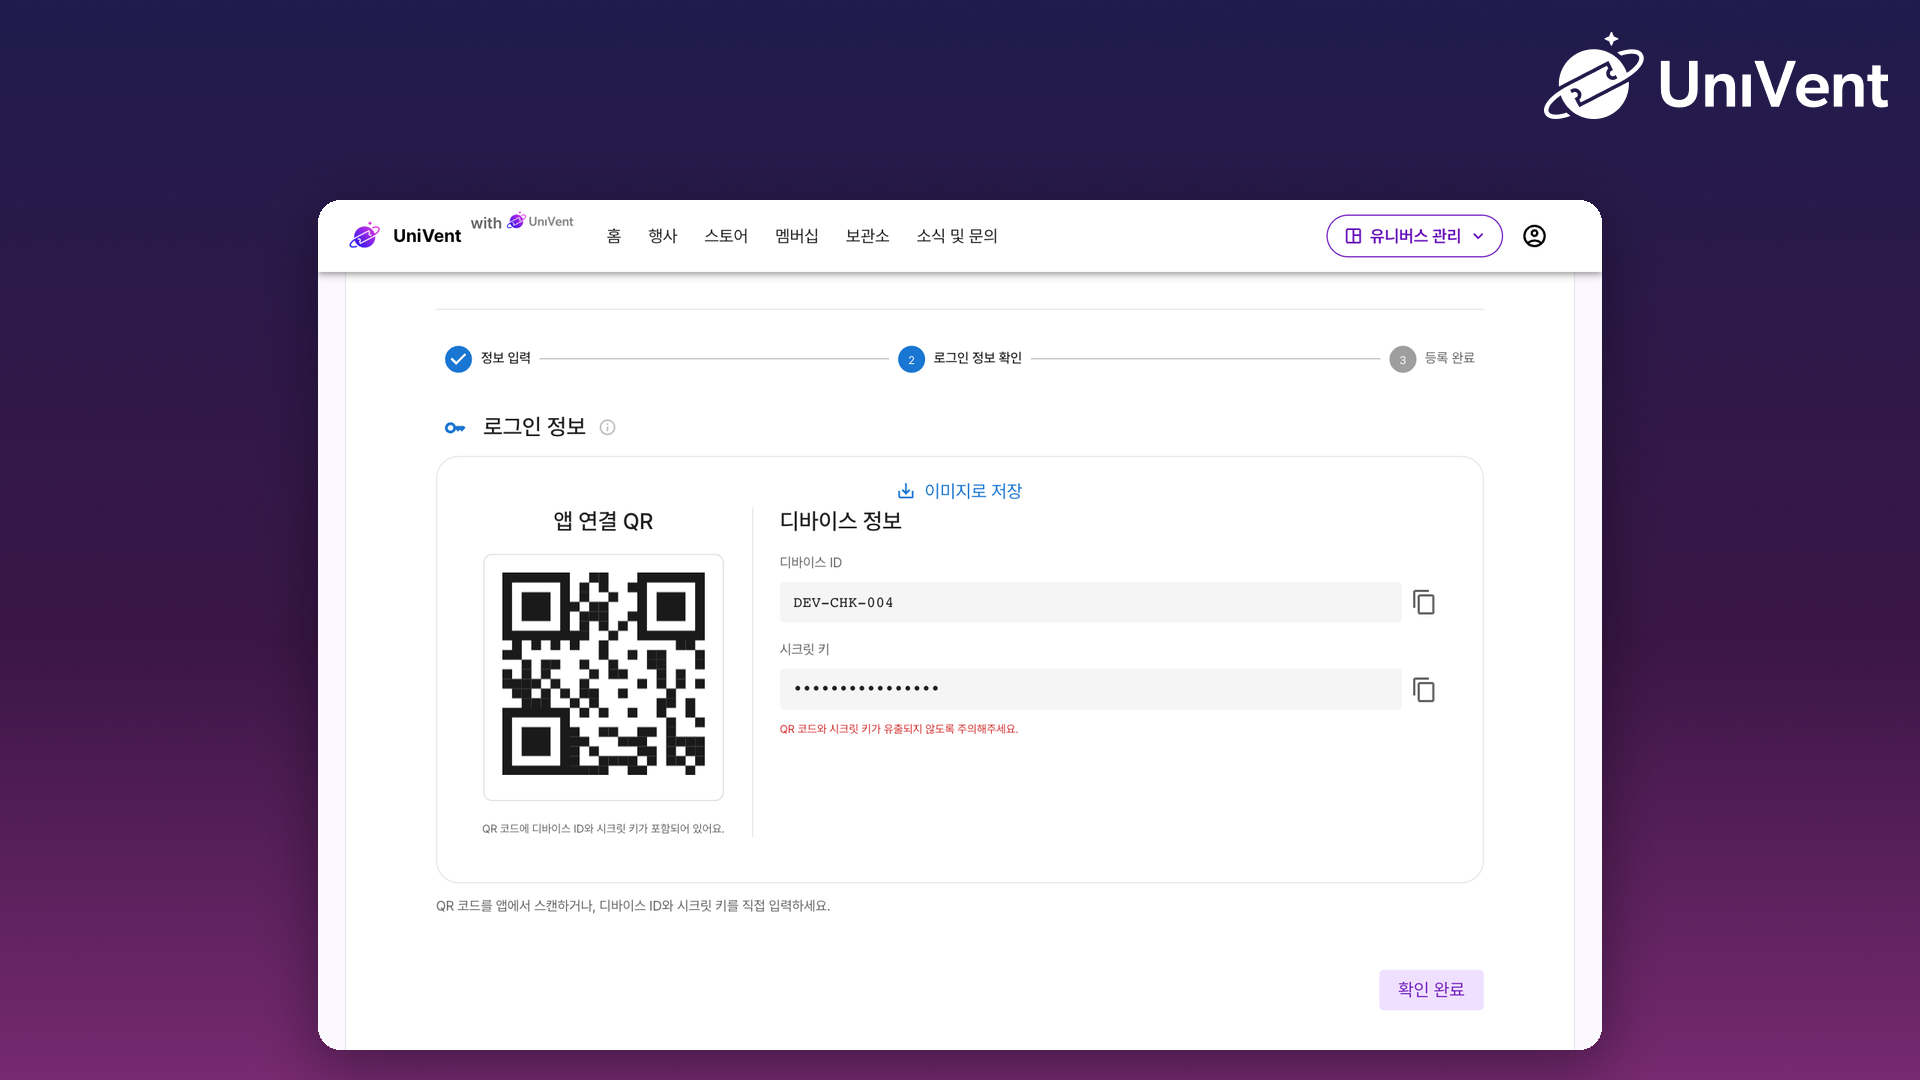Click the download icon for 이미지로 저장
1920x1080 pixels.
click(x=906, y=491)
